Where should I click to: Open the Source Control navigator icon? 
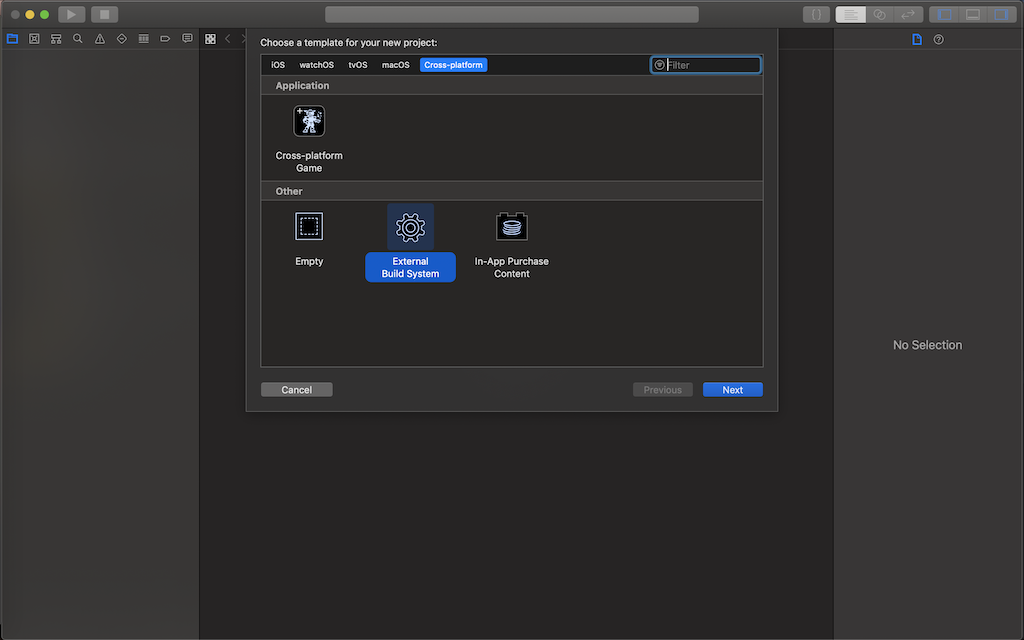tap(34, 39)
